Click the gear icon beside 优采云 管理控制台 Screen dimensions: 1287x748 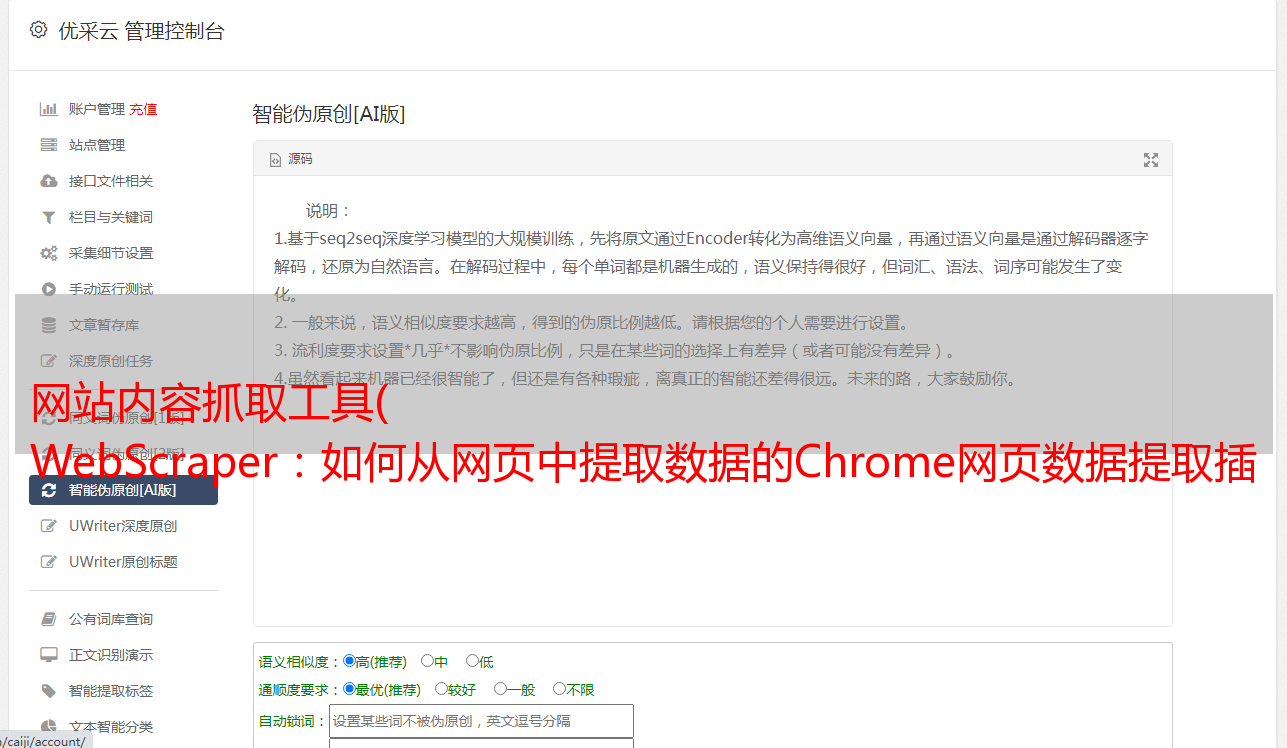(38, 30)
